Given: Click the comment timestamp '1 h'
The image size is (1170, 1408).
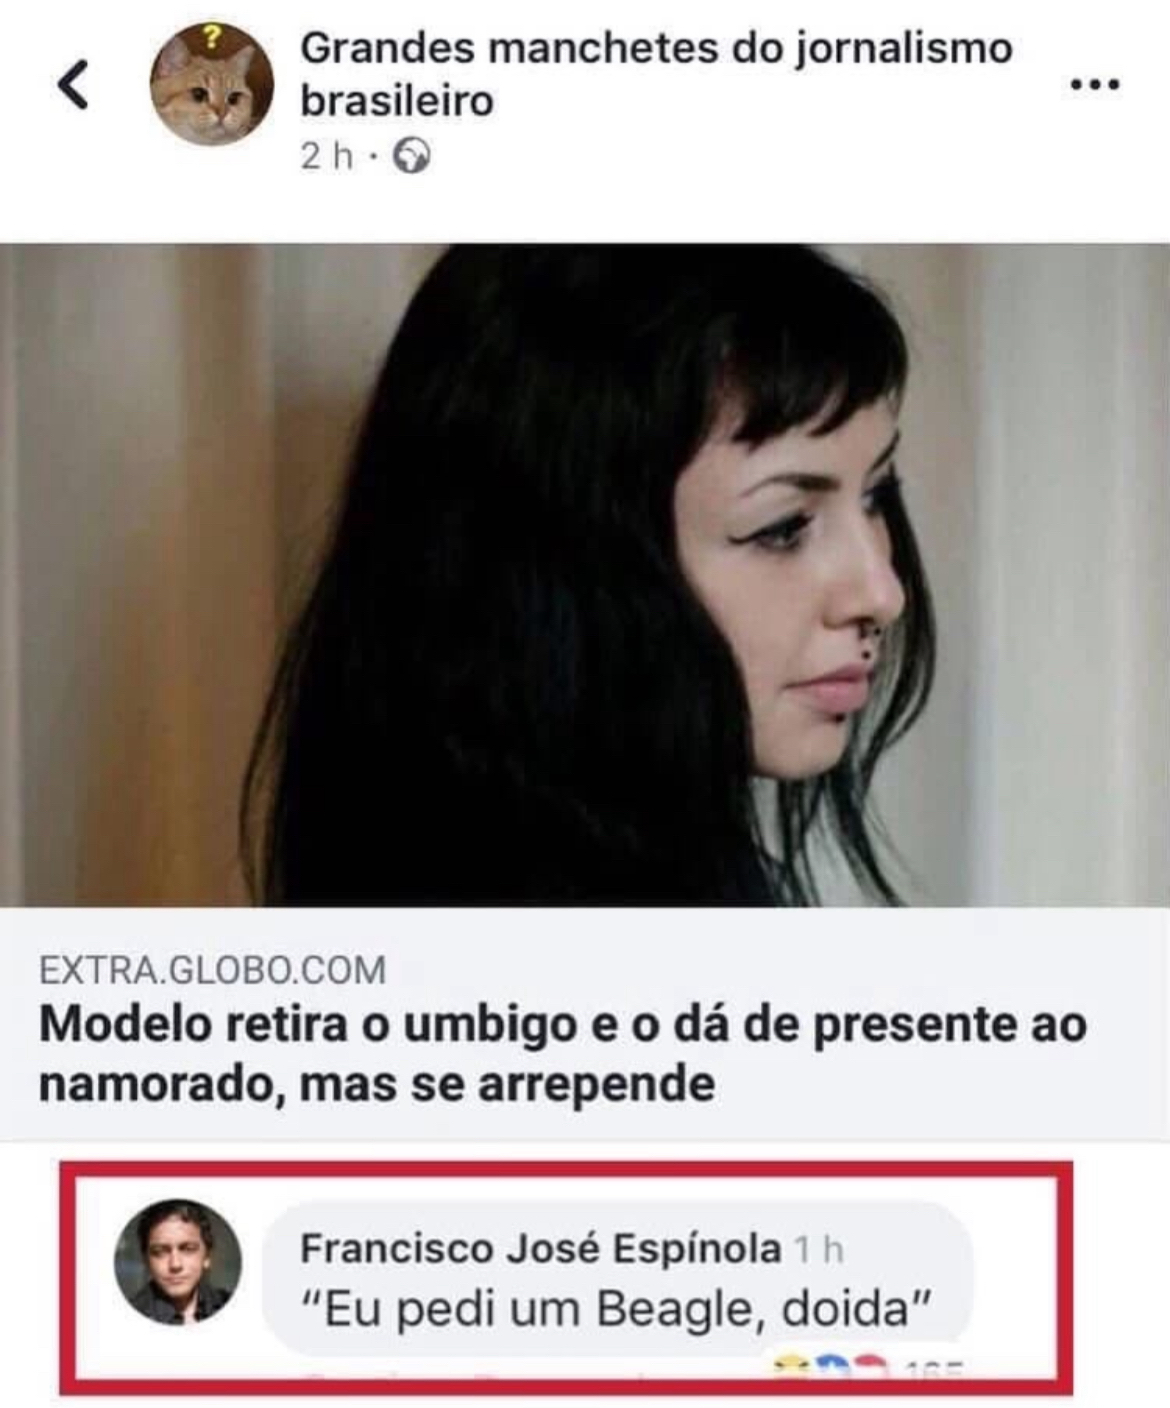Looking at the screenshot, I should (819, 1249).
